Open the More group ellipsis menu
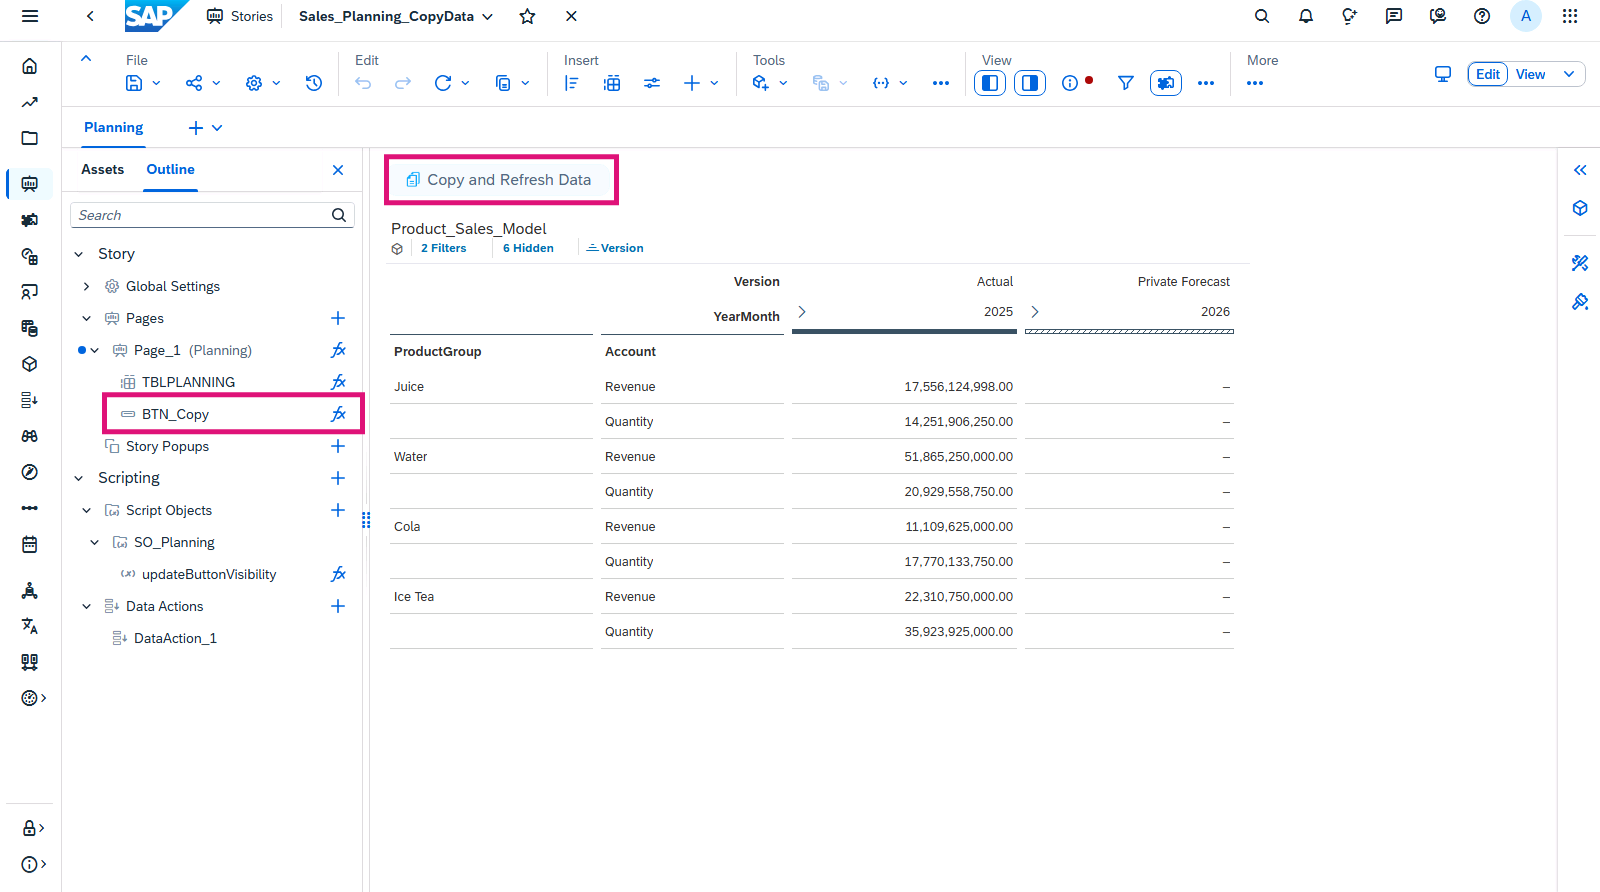The image size is (1600, 892). [x=1255, y=83]
